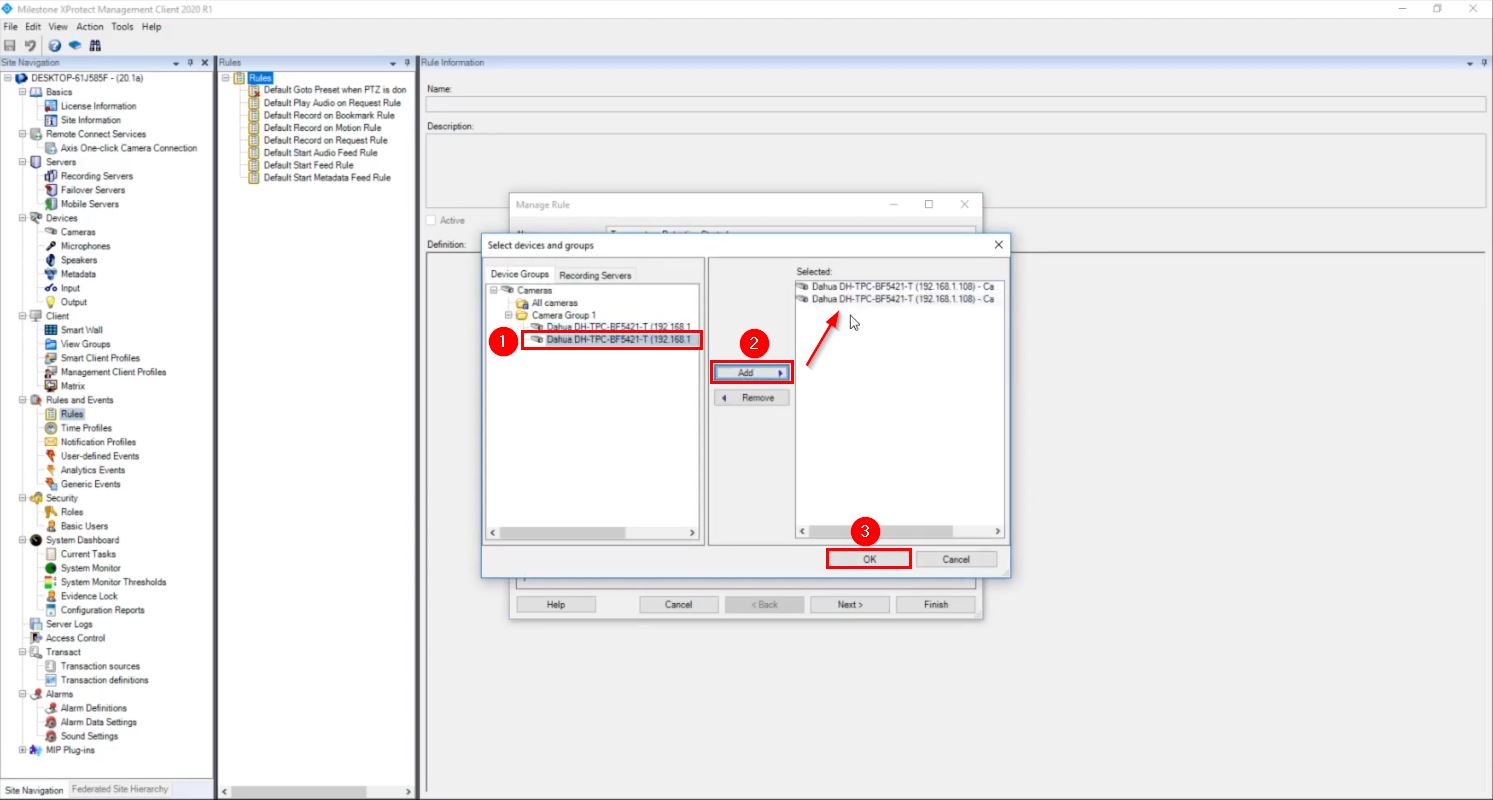Viewport: 1493px width, 800px height.
Task: Open Alarm Definitions via its bell icon
Action: (x=50, y=708)
